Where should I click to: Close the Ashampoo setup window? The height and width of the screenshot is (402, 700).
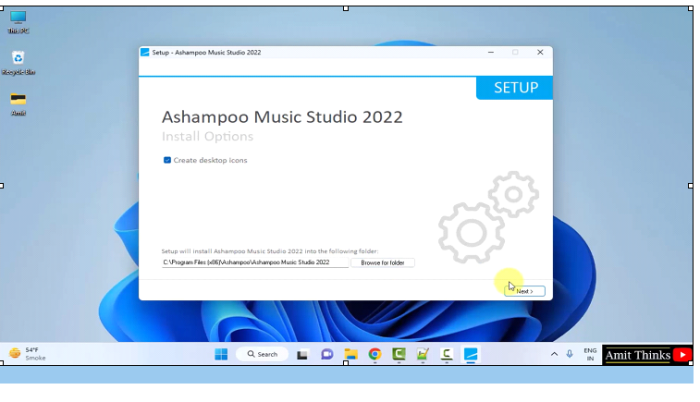[x=540, y=52]
